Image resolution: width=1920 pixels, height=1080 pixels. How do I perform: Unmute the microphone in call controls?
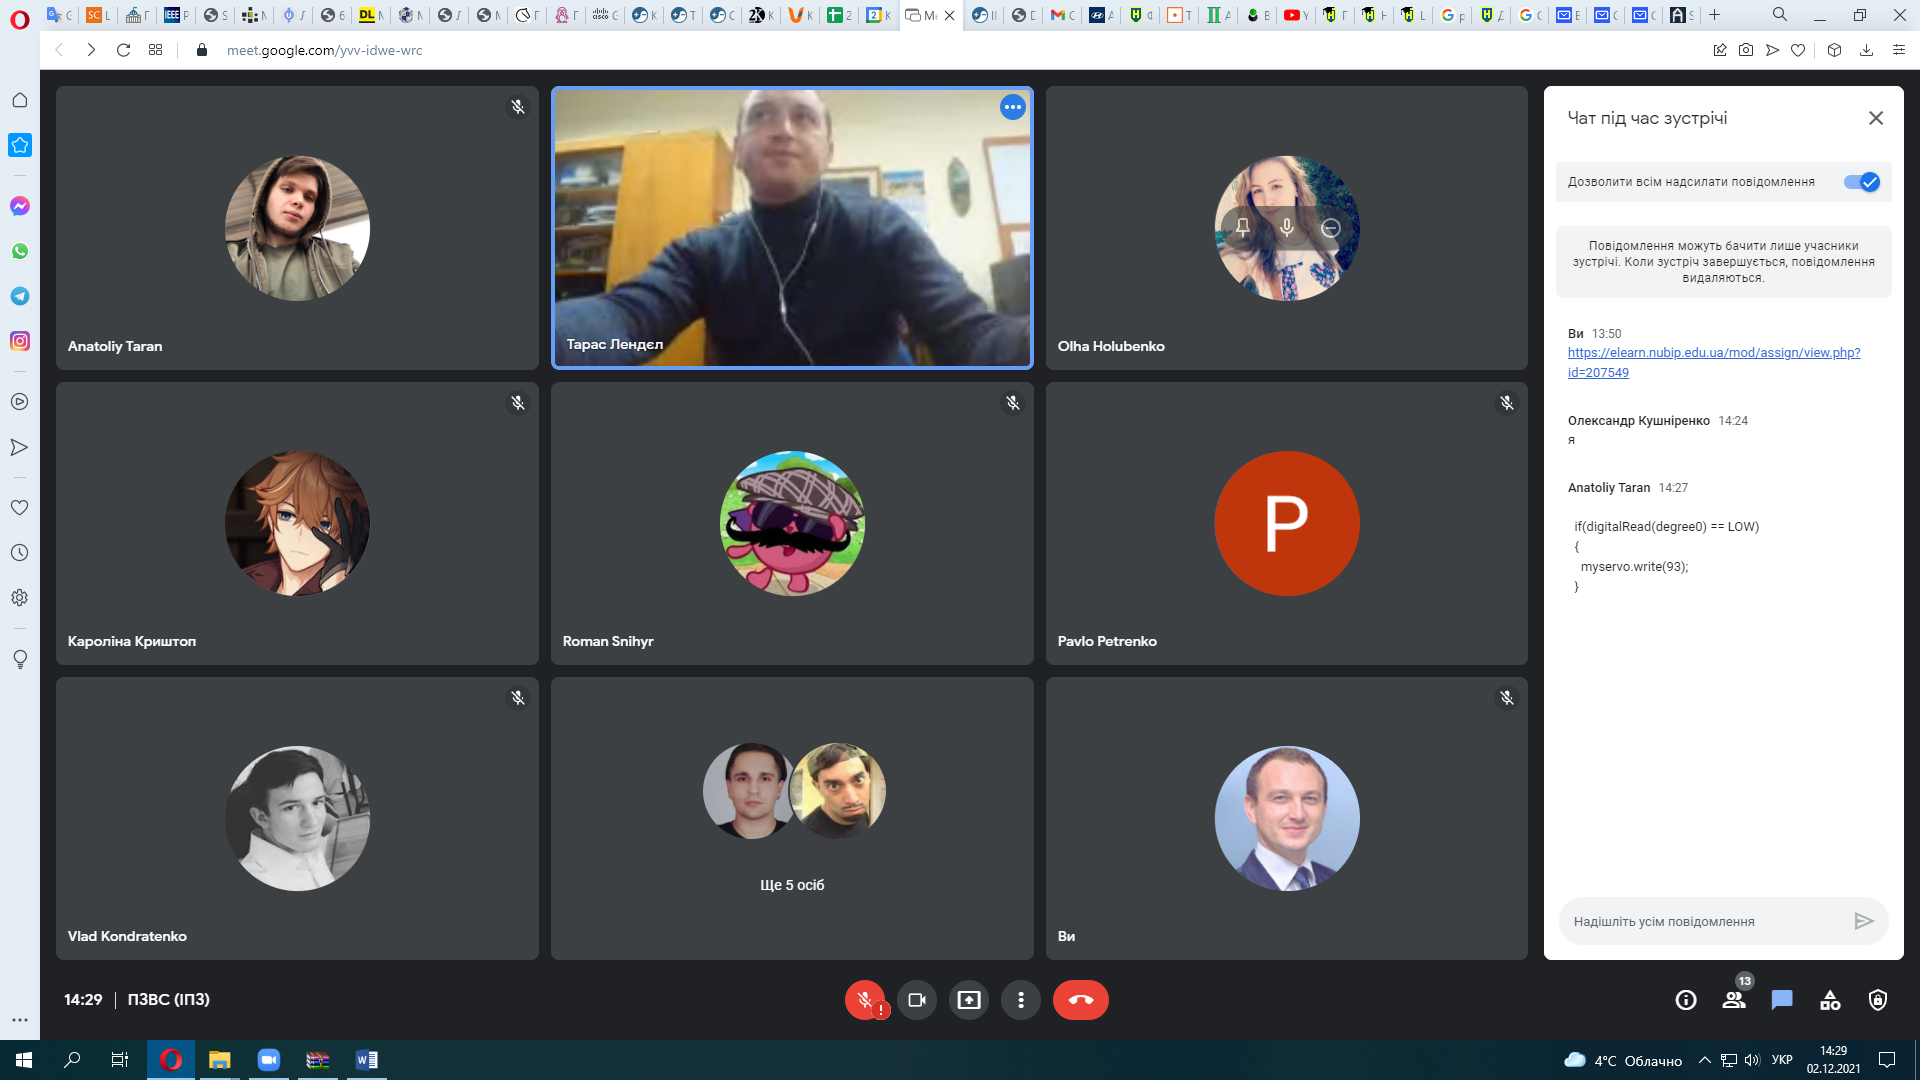(x=864, y=1000)
